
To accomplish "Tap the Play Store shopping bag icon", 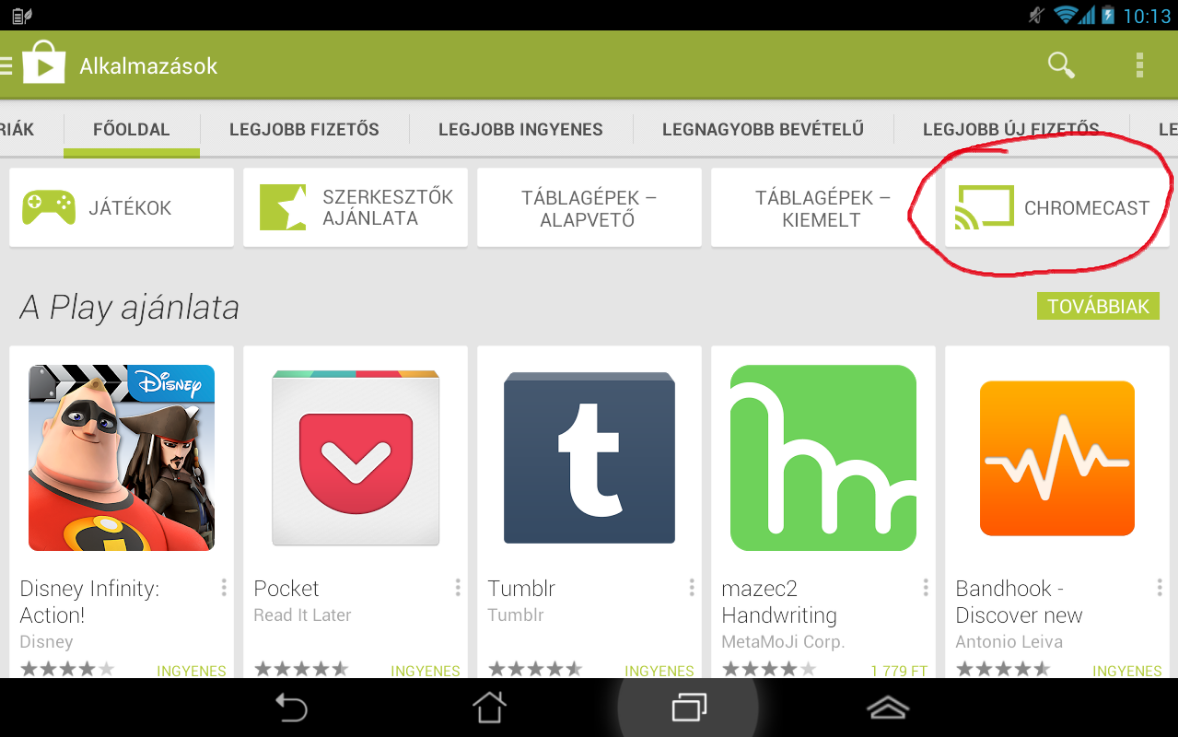I will [44, 62].
